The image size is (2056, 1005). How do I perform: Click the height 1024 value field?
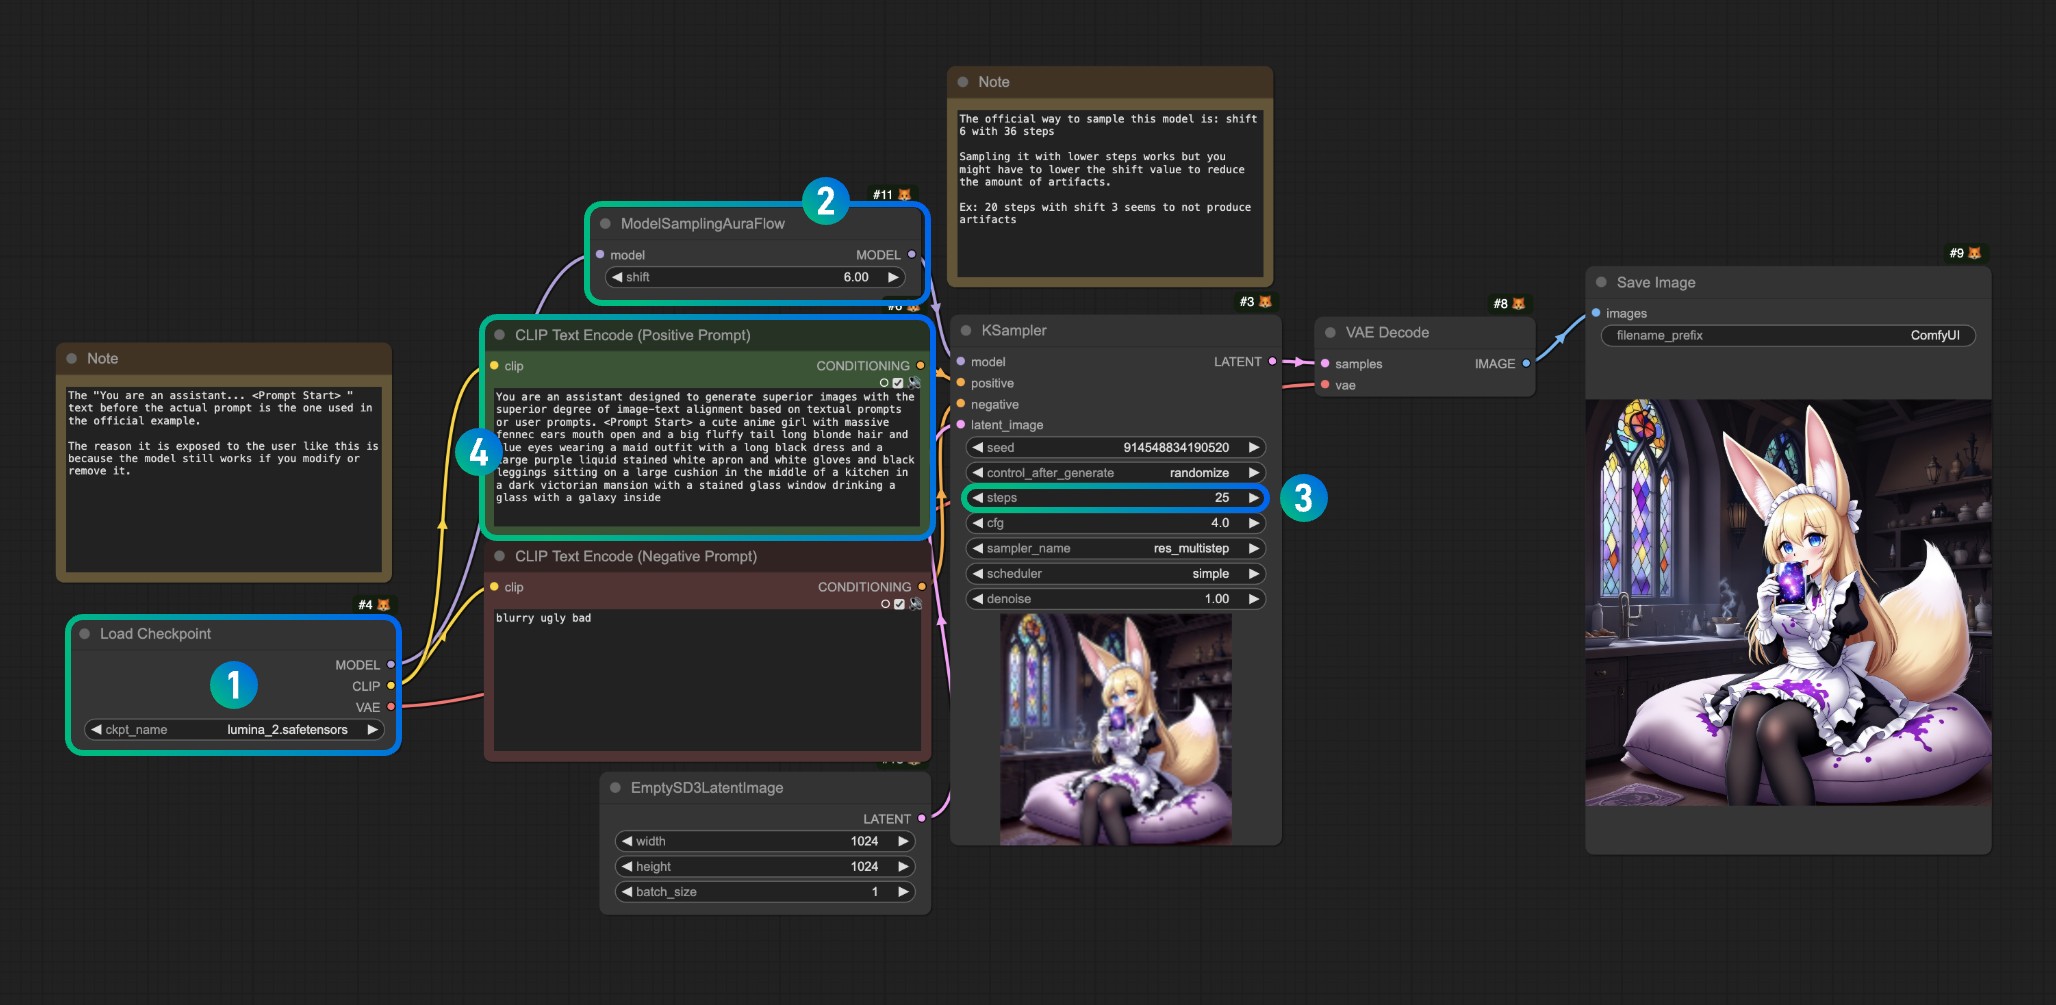point(765,867)
